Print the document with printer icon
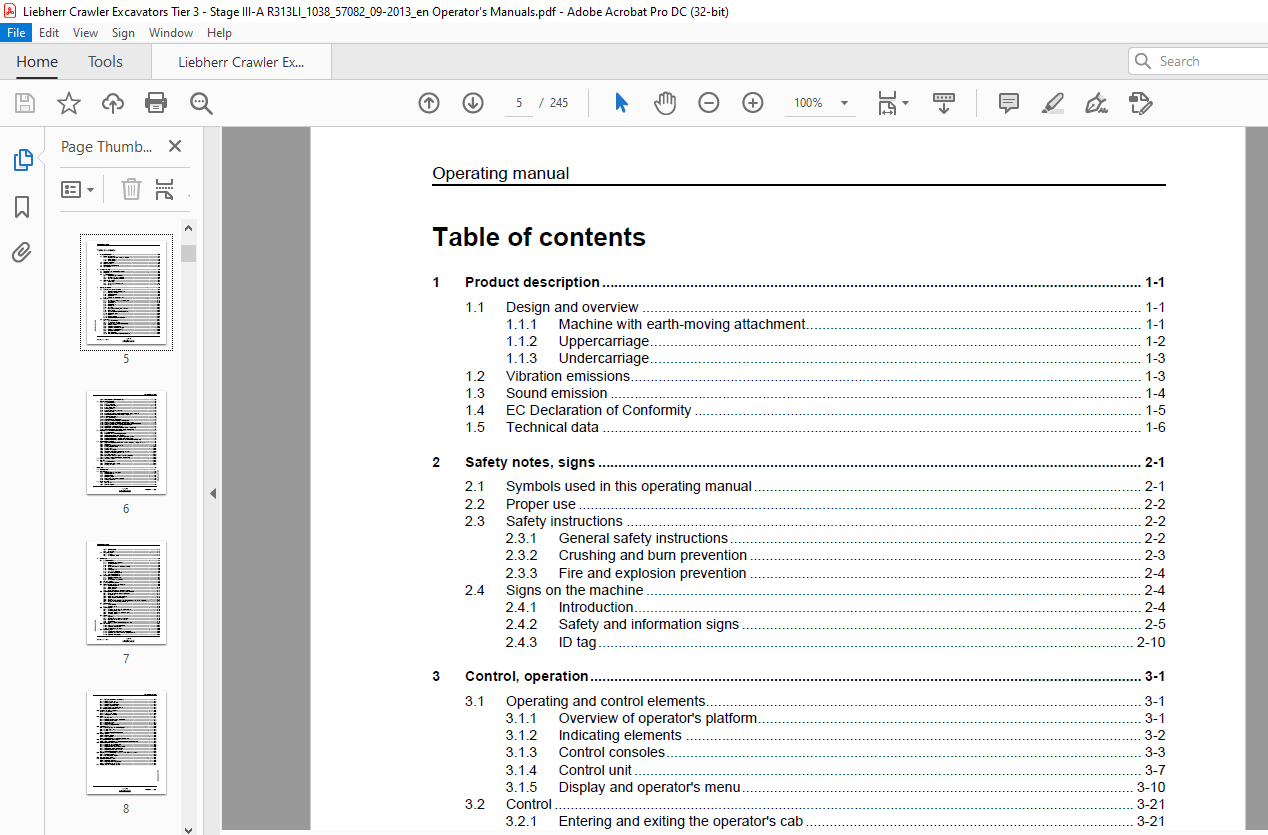Screen dimensions: 1268x835 pyautogui.click(x=156, y=103)
